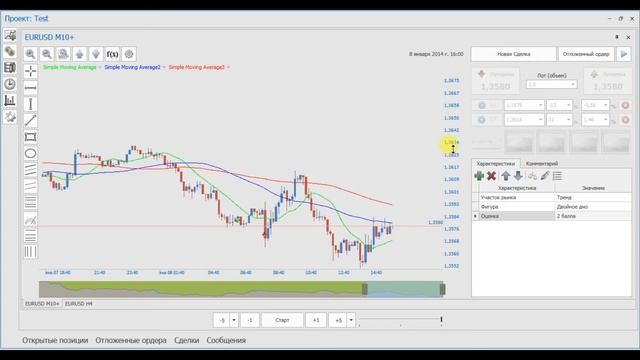The image size is (640, 360).
Task: Click the blue play arrow button
Action: pyautogui.click(x=624, y=54)
